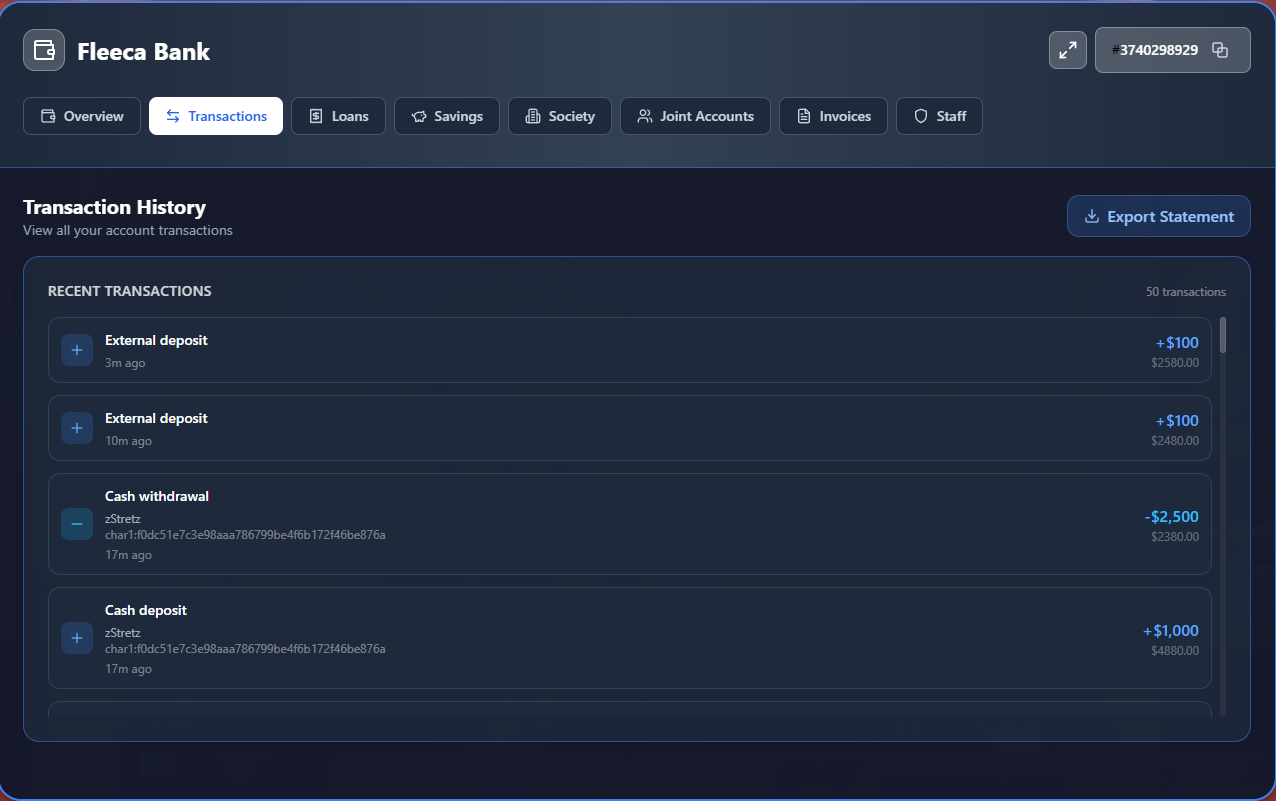Switch to the Loans tab
The image size is (1276, 801).
[x=338, y=116]
